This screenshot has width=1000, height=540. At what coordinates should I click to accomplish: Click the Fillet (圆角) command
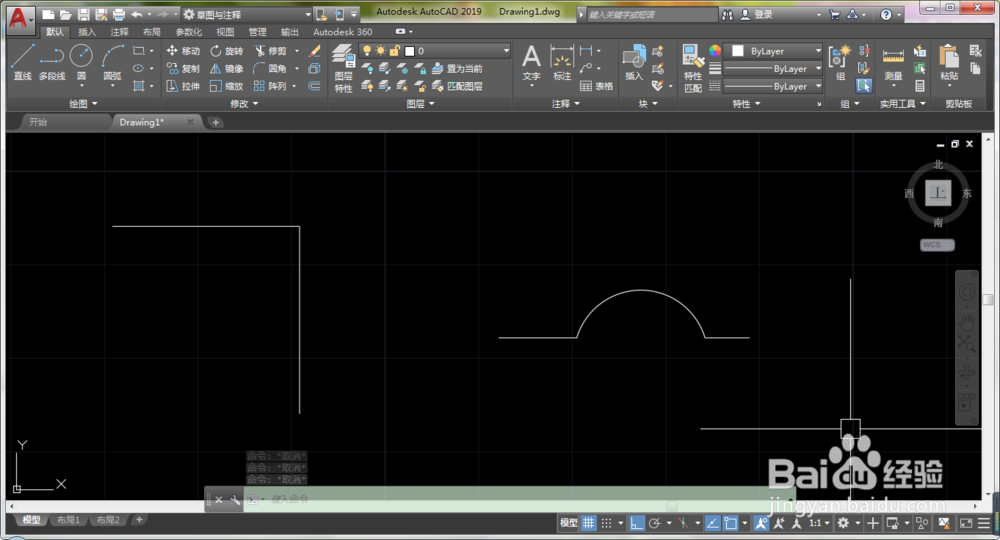coord(270,68)
